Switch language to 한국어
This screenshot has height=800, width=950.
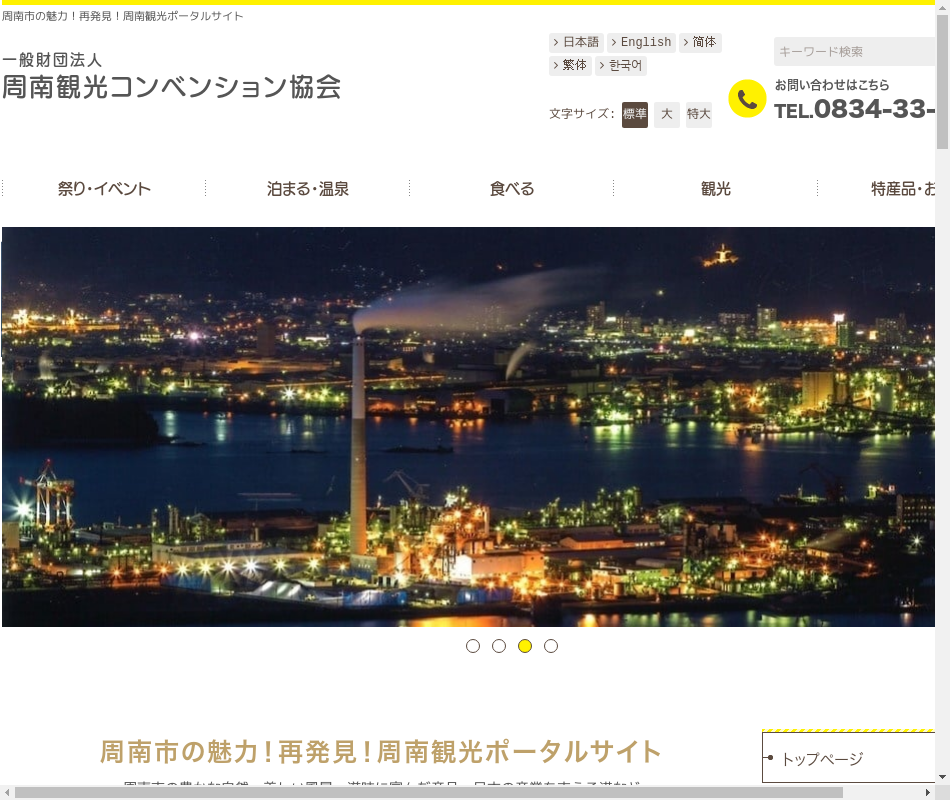[621, 65]
